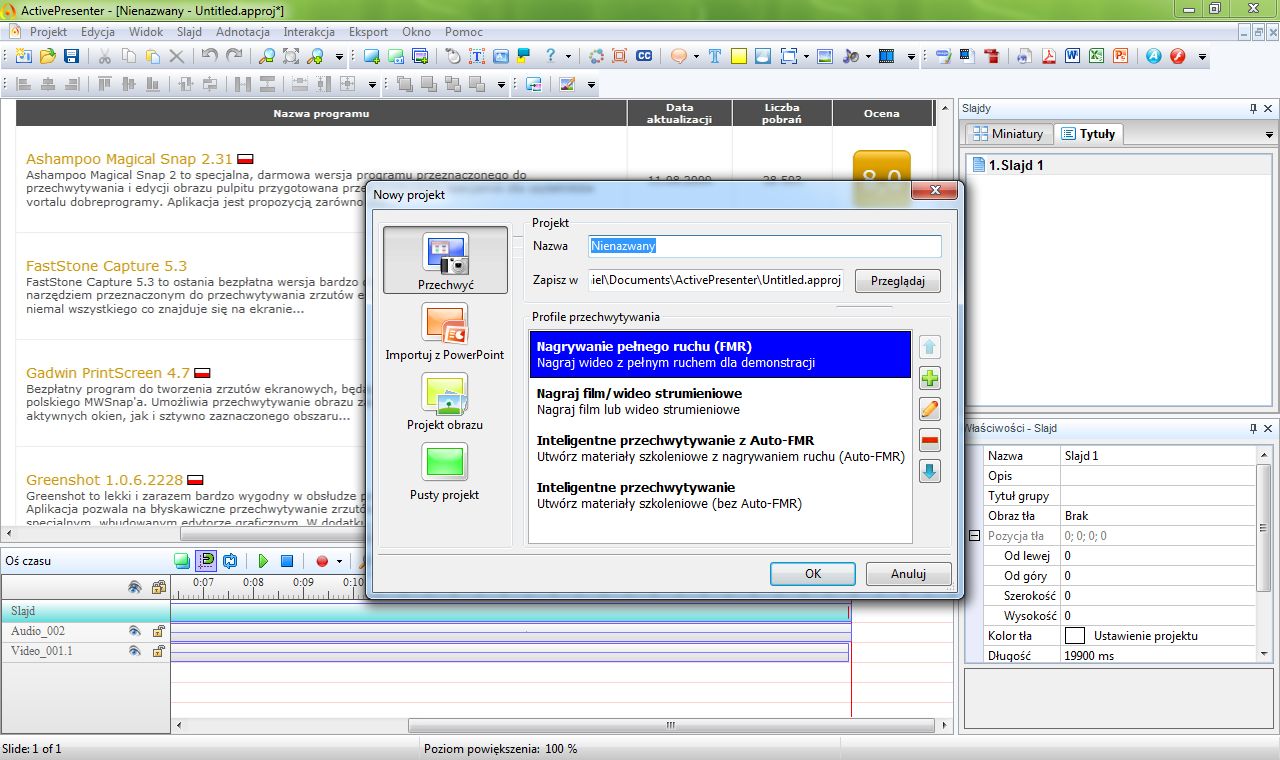This screenshot has height=760, width=1280.
Task: Click the Anuluj button
Action: (x=908, y=574)
